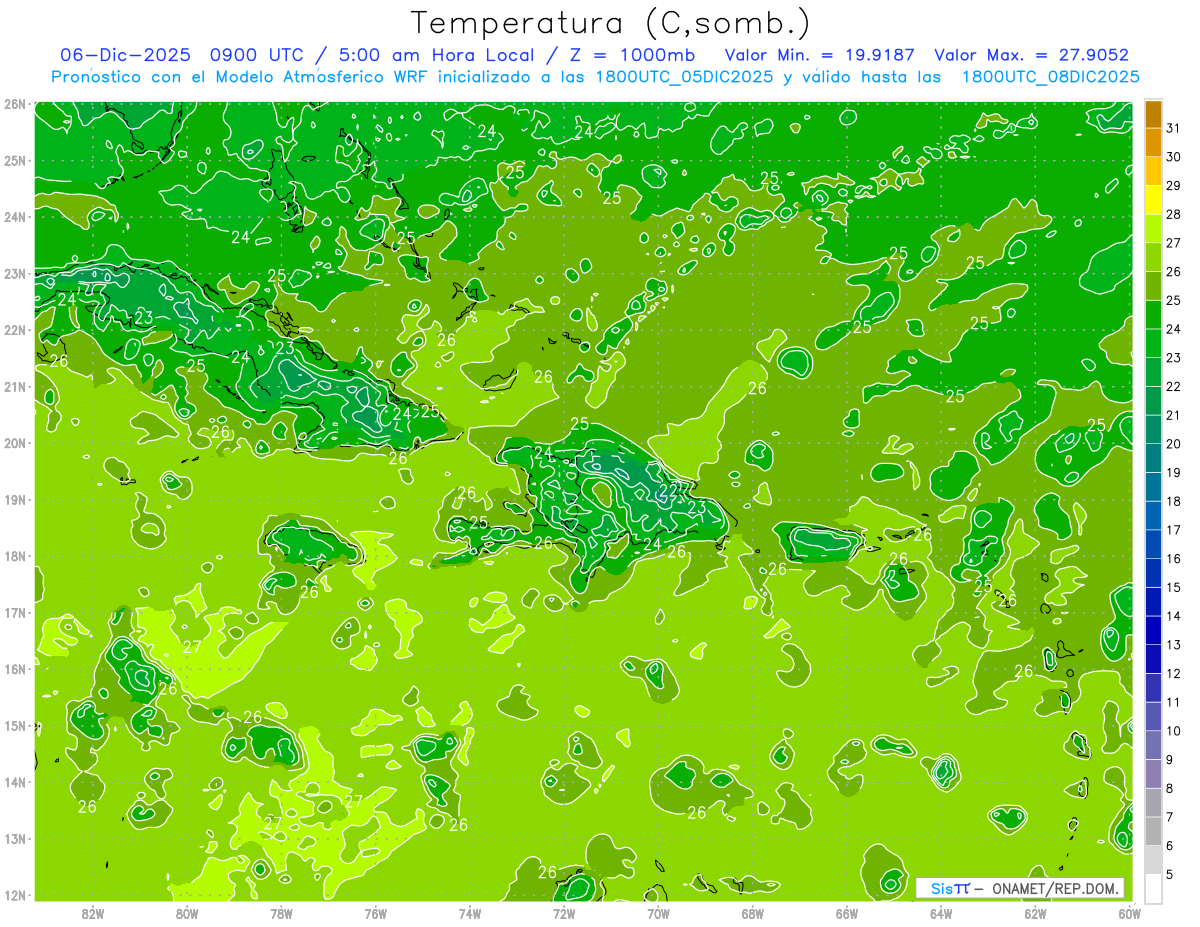Click the blue "Sis" logo text in the credit box
Image resolution: width=1200 pixels, height=927 pixels.
(x=941, y=888)
